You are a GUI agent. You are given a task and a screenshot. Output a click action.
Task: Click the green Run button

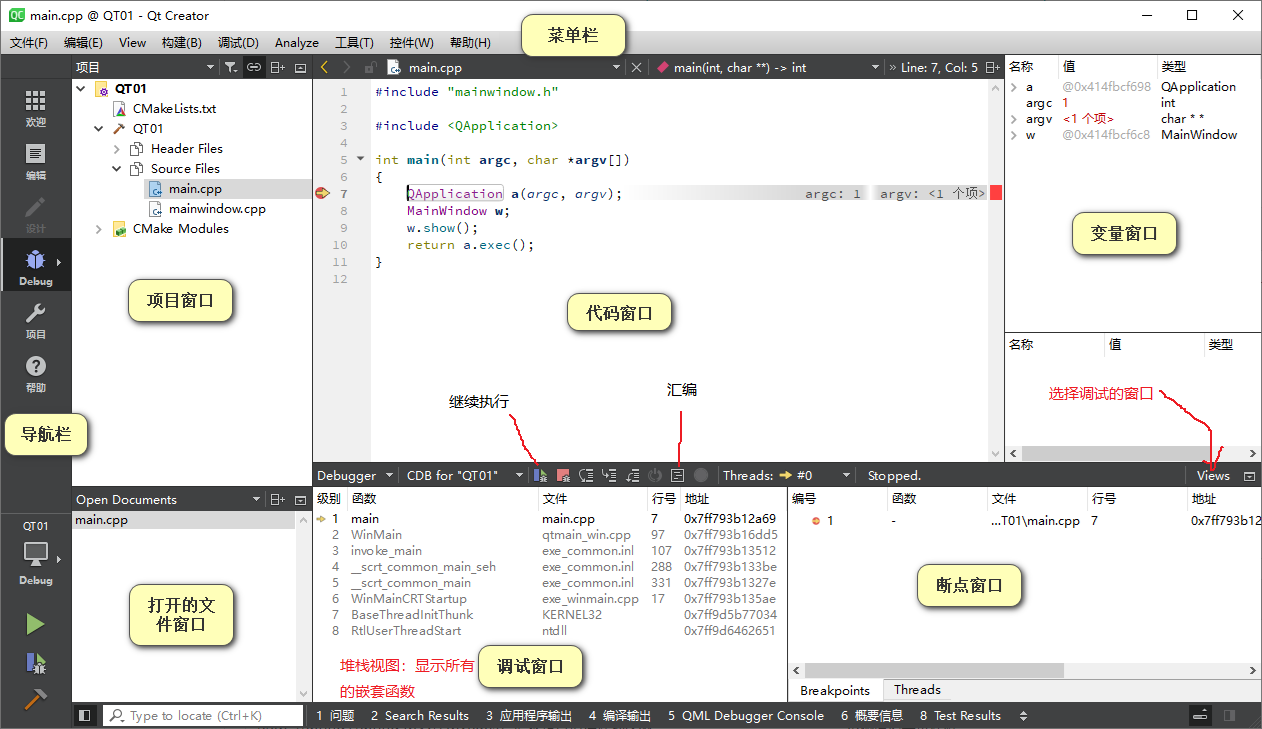point(36,624)
